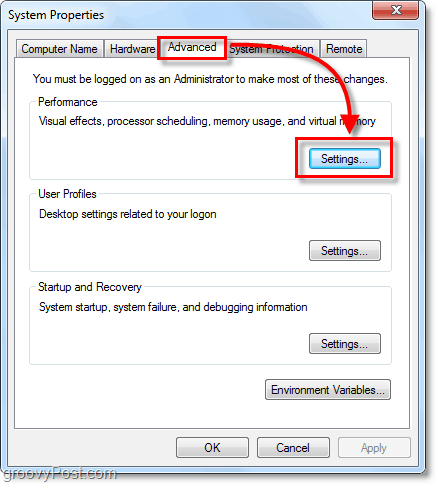Open User Profiles Settings button

(x=345, y=251)
